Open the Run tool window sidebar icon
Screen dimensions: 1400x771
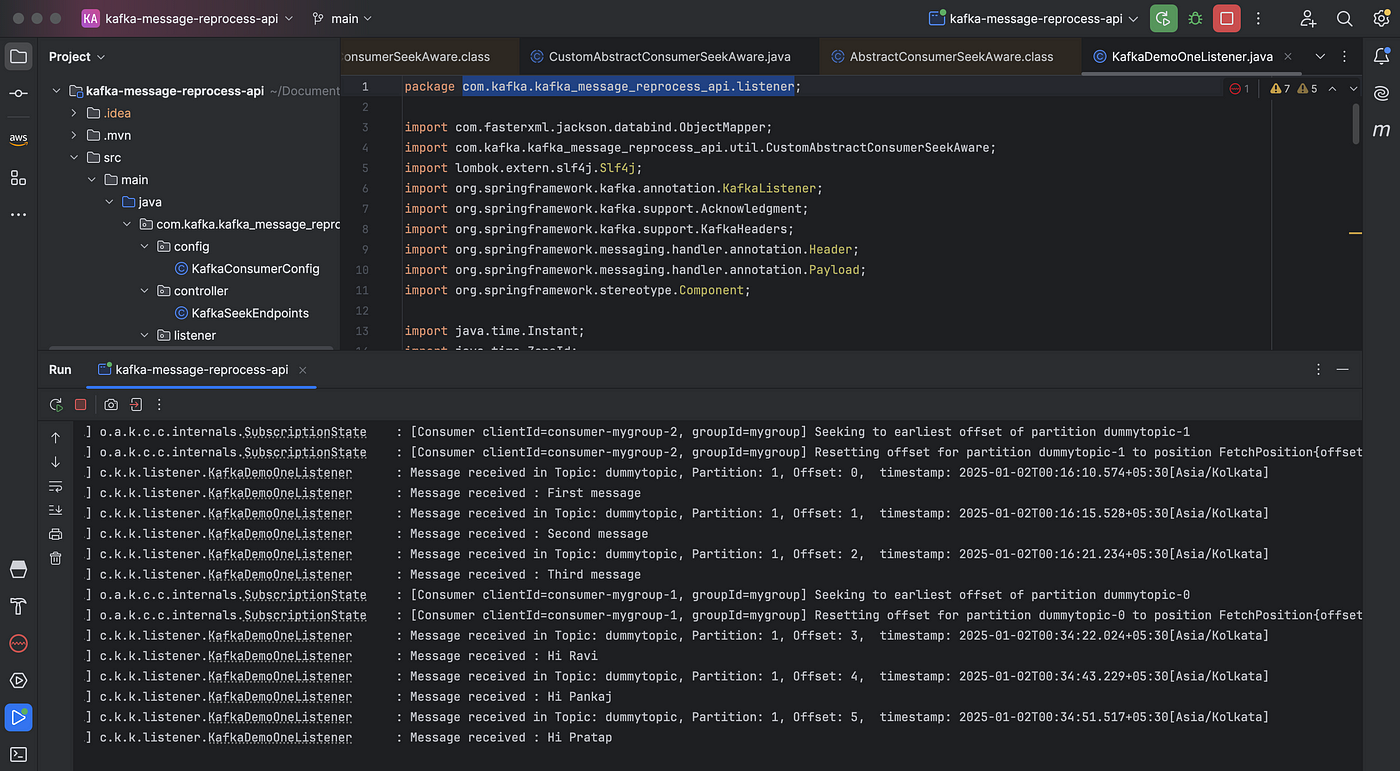[18, 717]
